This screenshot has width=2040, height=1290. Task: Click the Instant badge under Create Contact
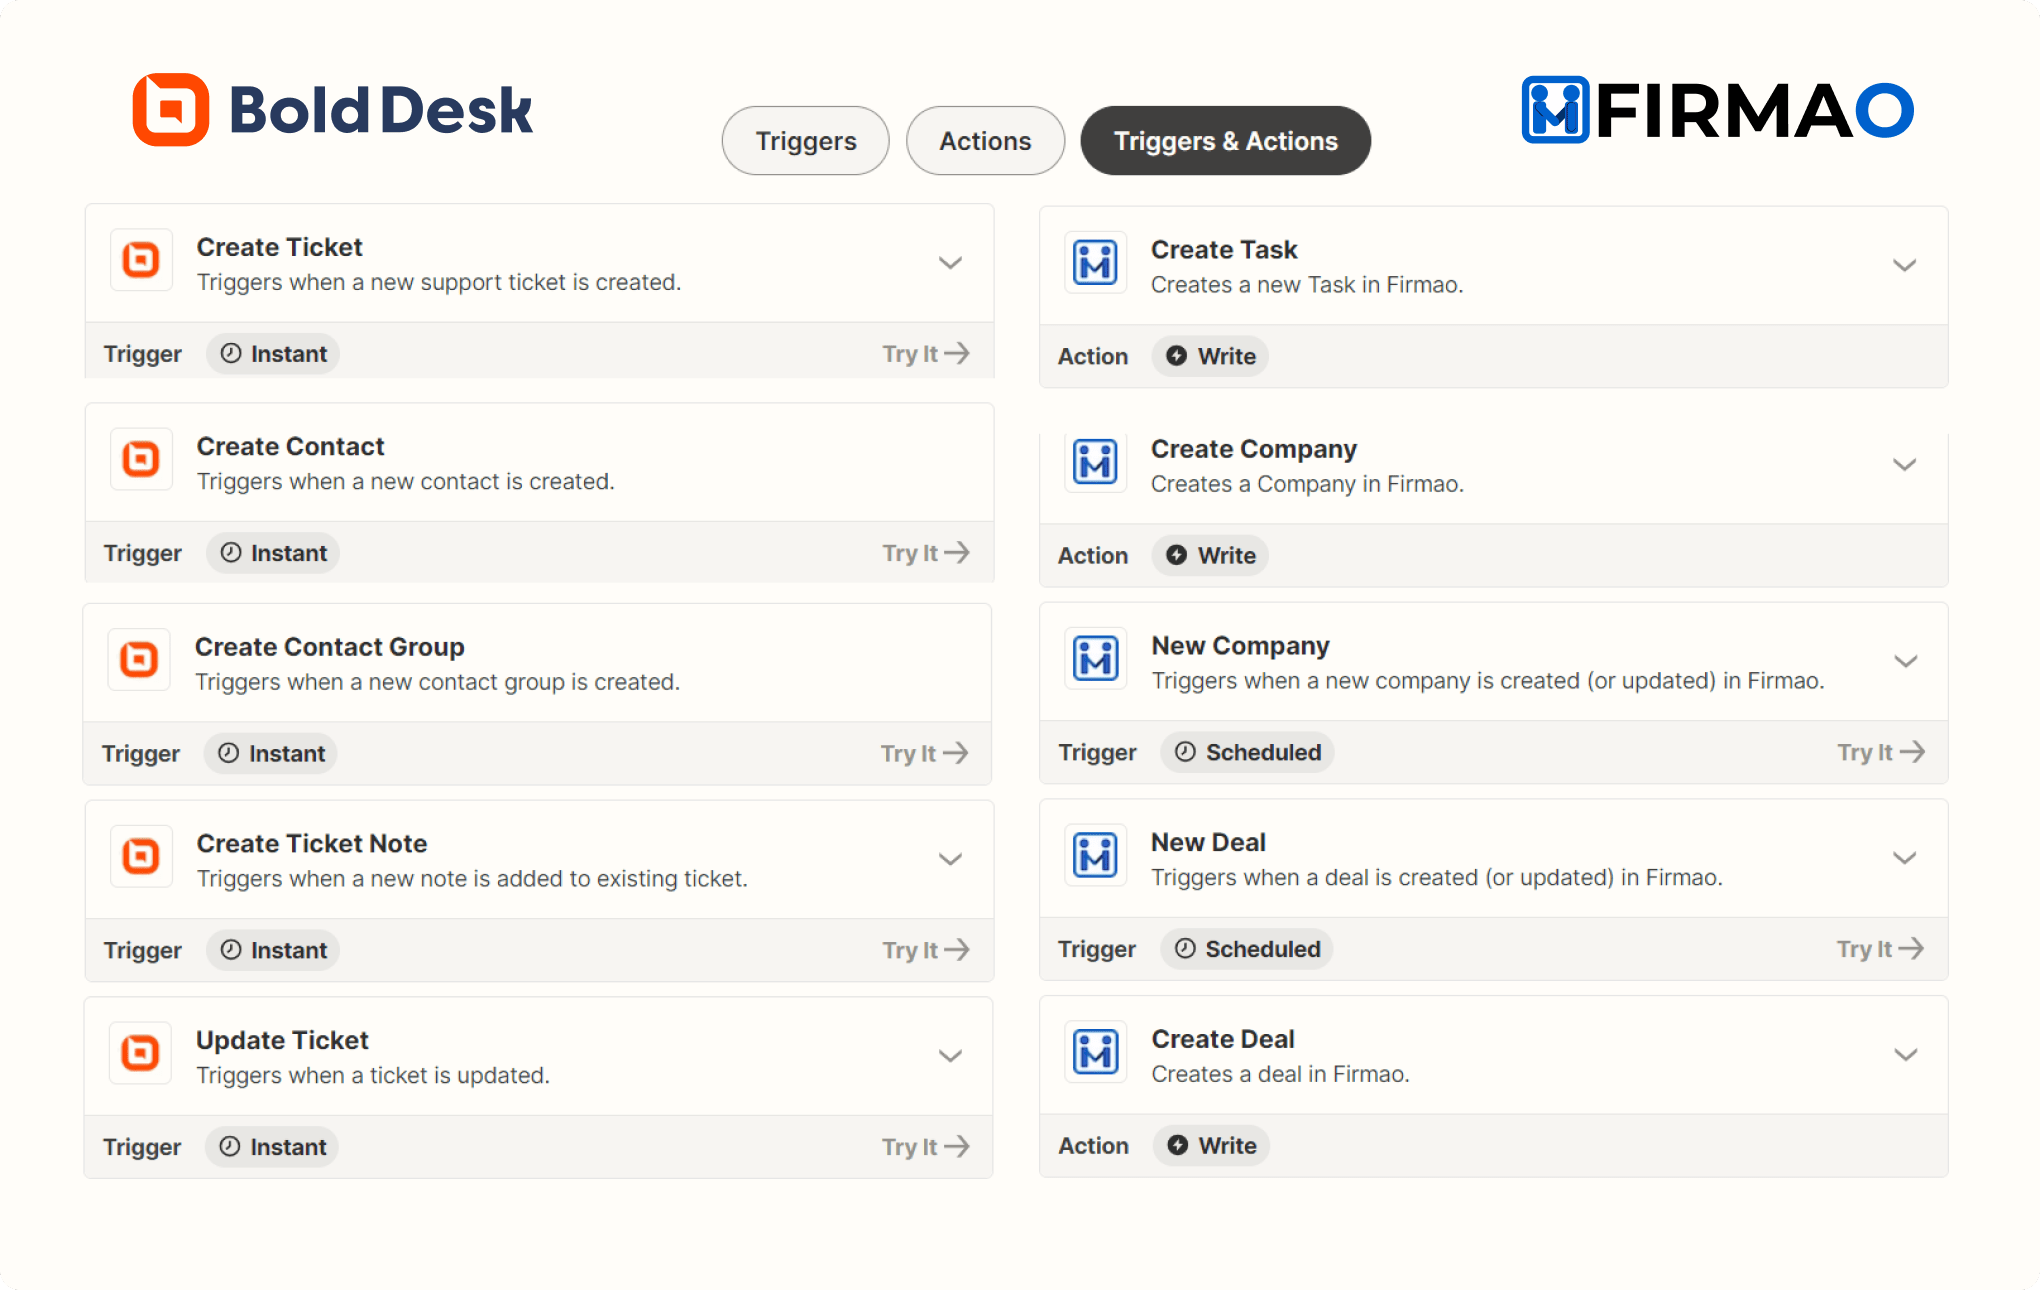(273, 553)
